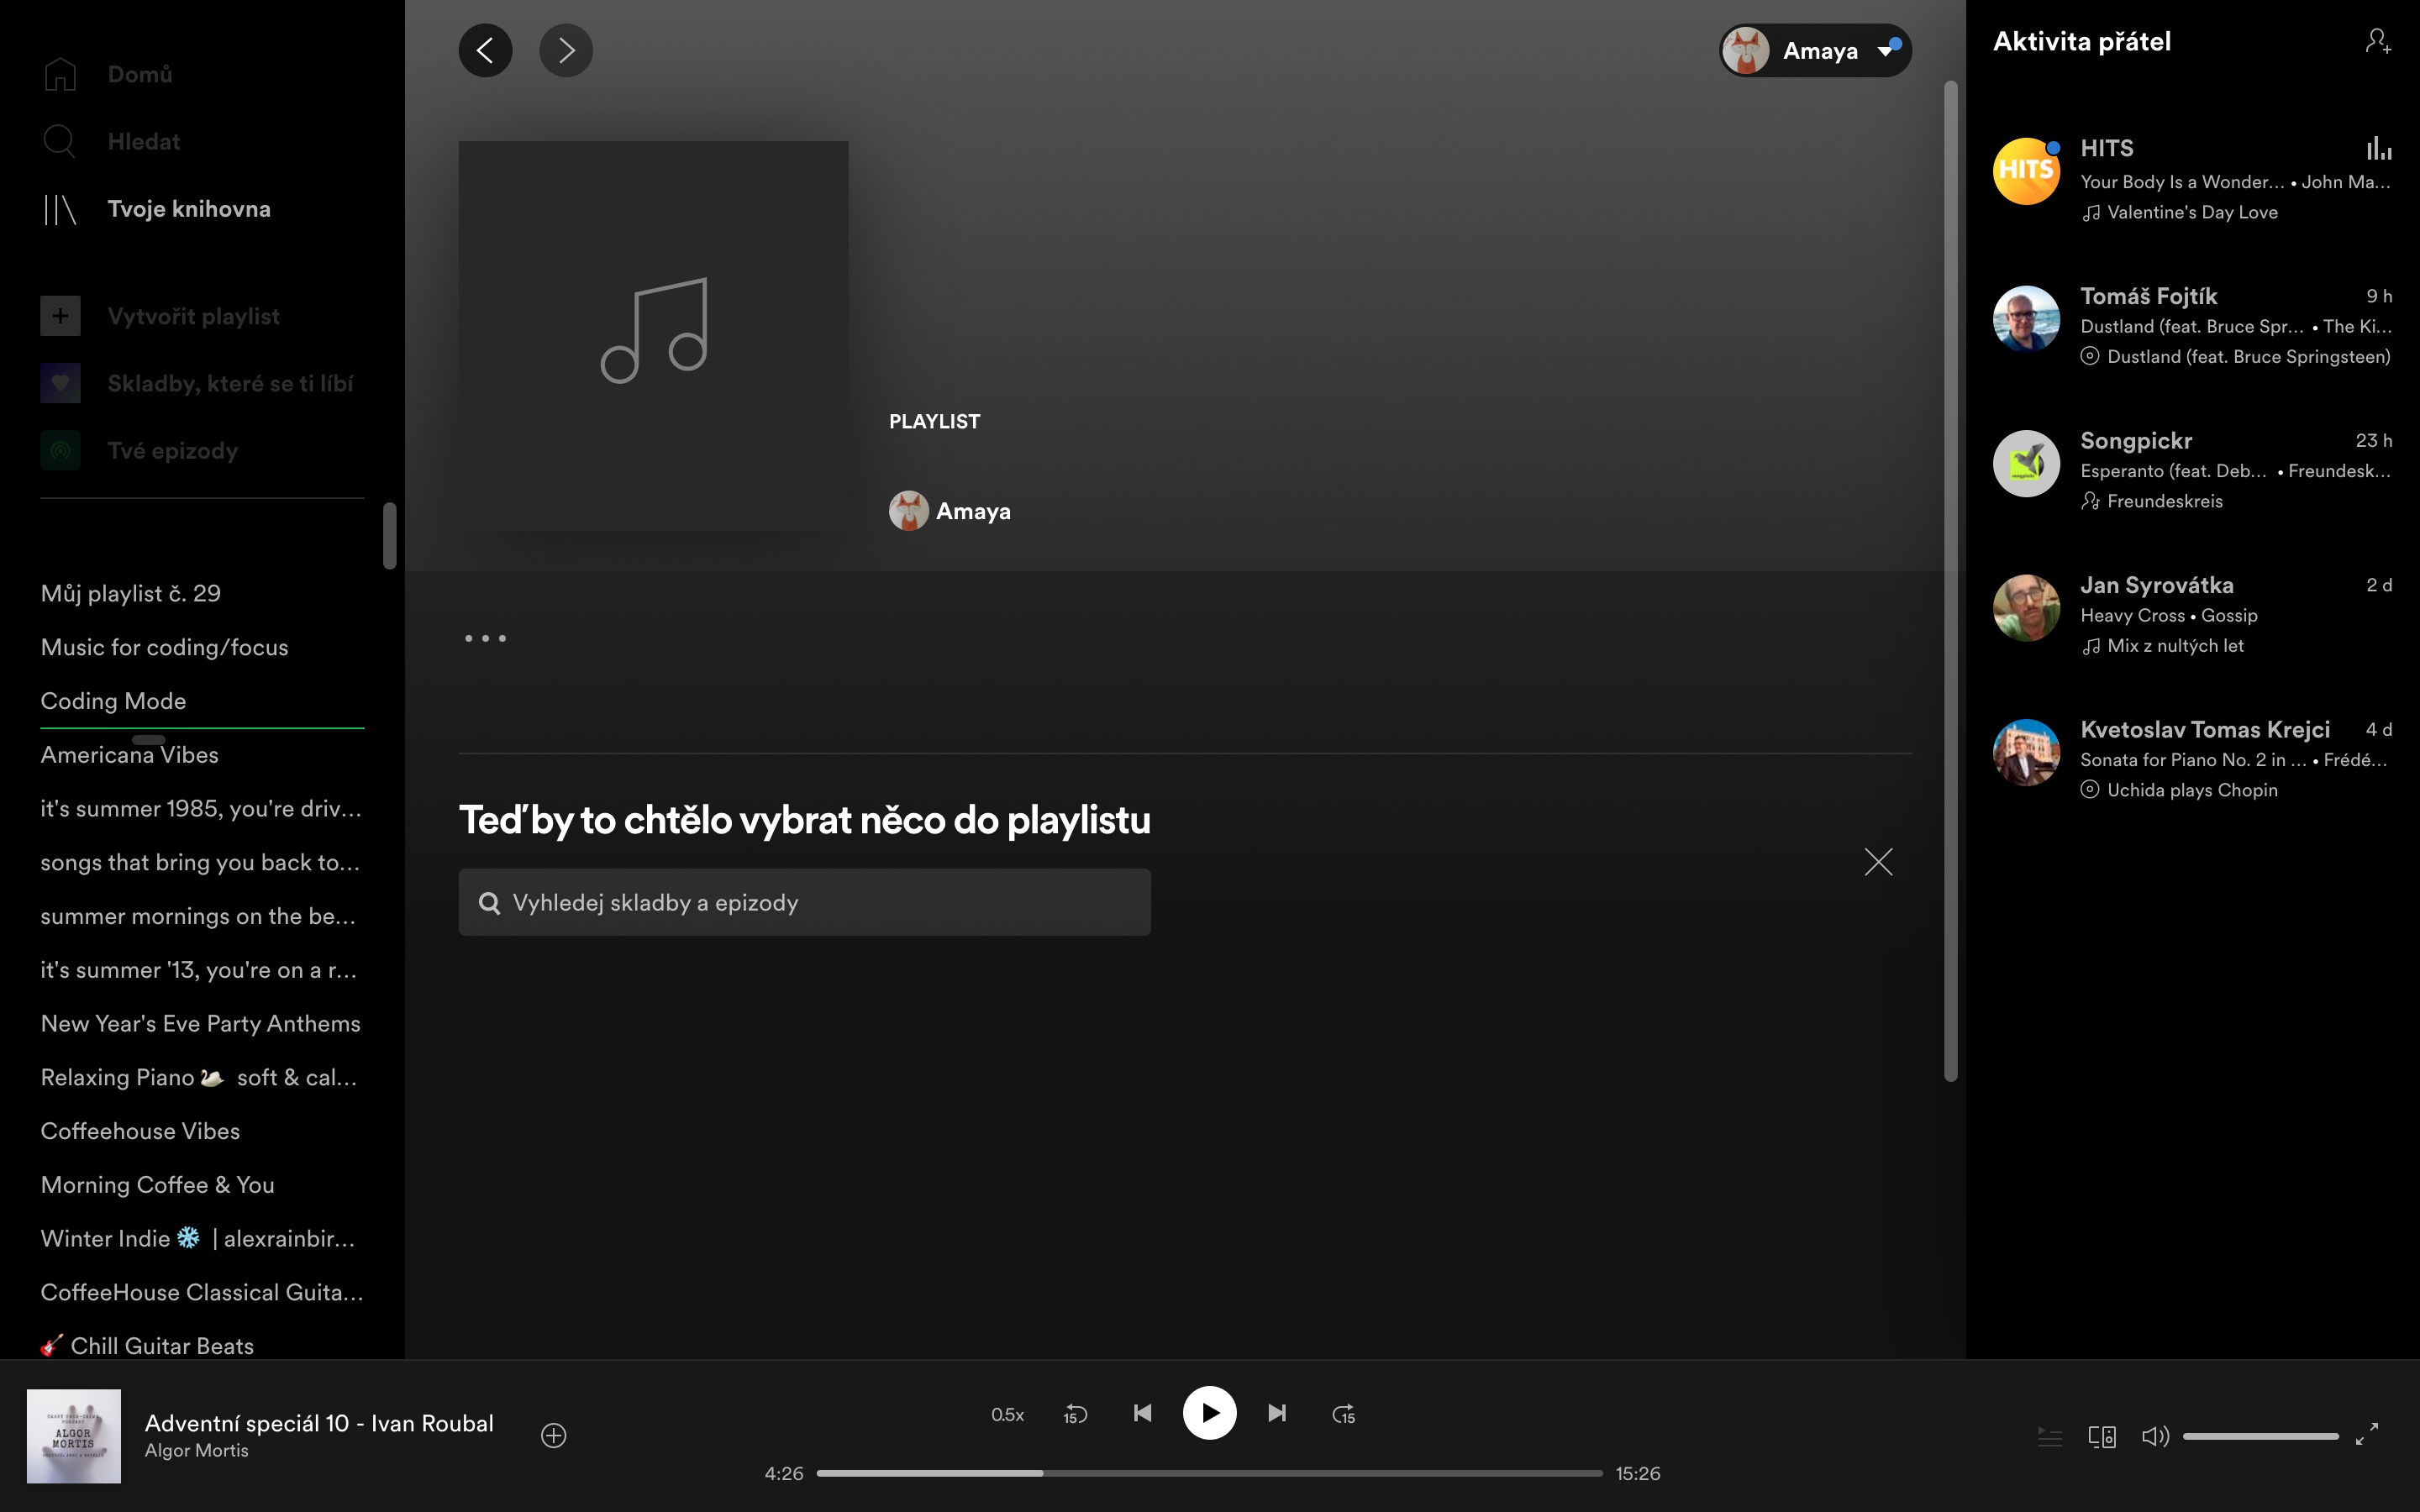Open the Coffeehouse Vibes playlist

pyautogui.click(x=140, y=1131)
